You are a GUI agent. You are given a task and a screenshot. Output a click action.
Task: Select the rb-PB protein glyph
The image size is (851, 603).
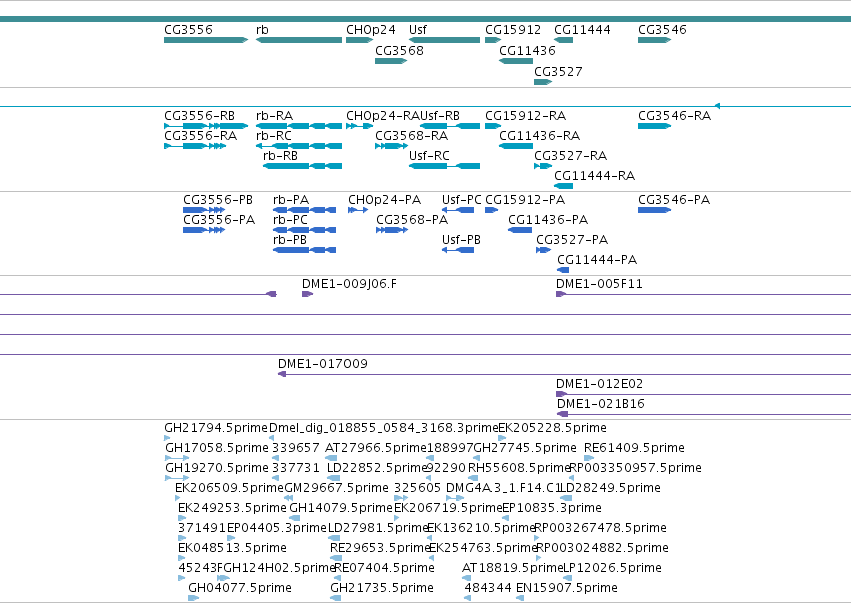[x=304, y=251]
